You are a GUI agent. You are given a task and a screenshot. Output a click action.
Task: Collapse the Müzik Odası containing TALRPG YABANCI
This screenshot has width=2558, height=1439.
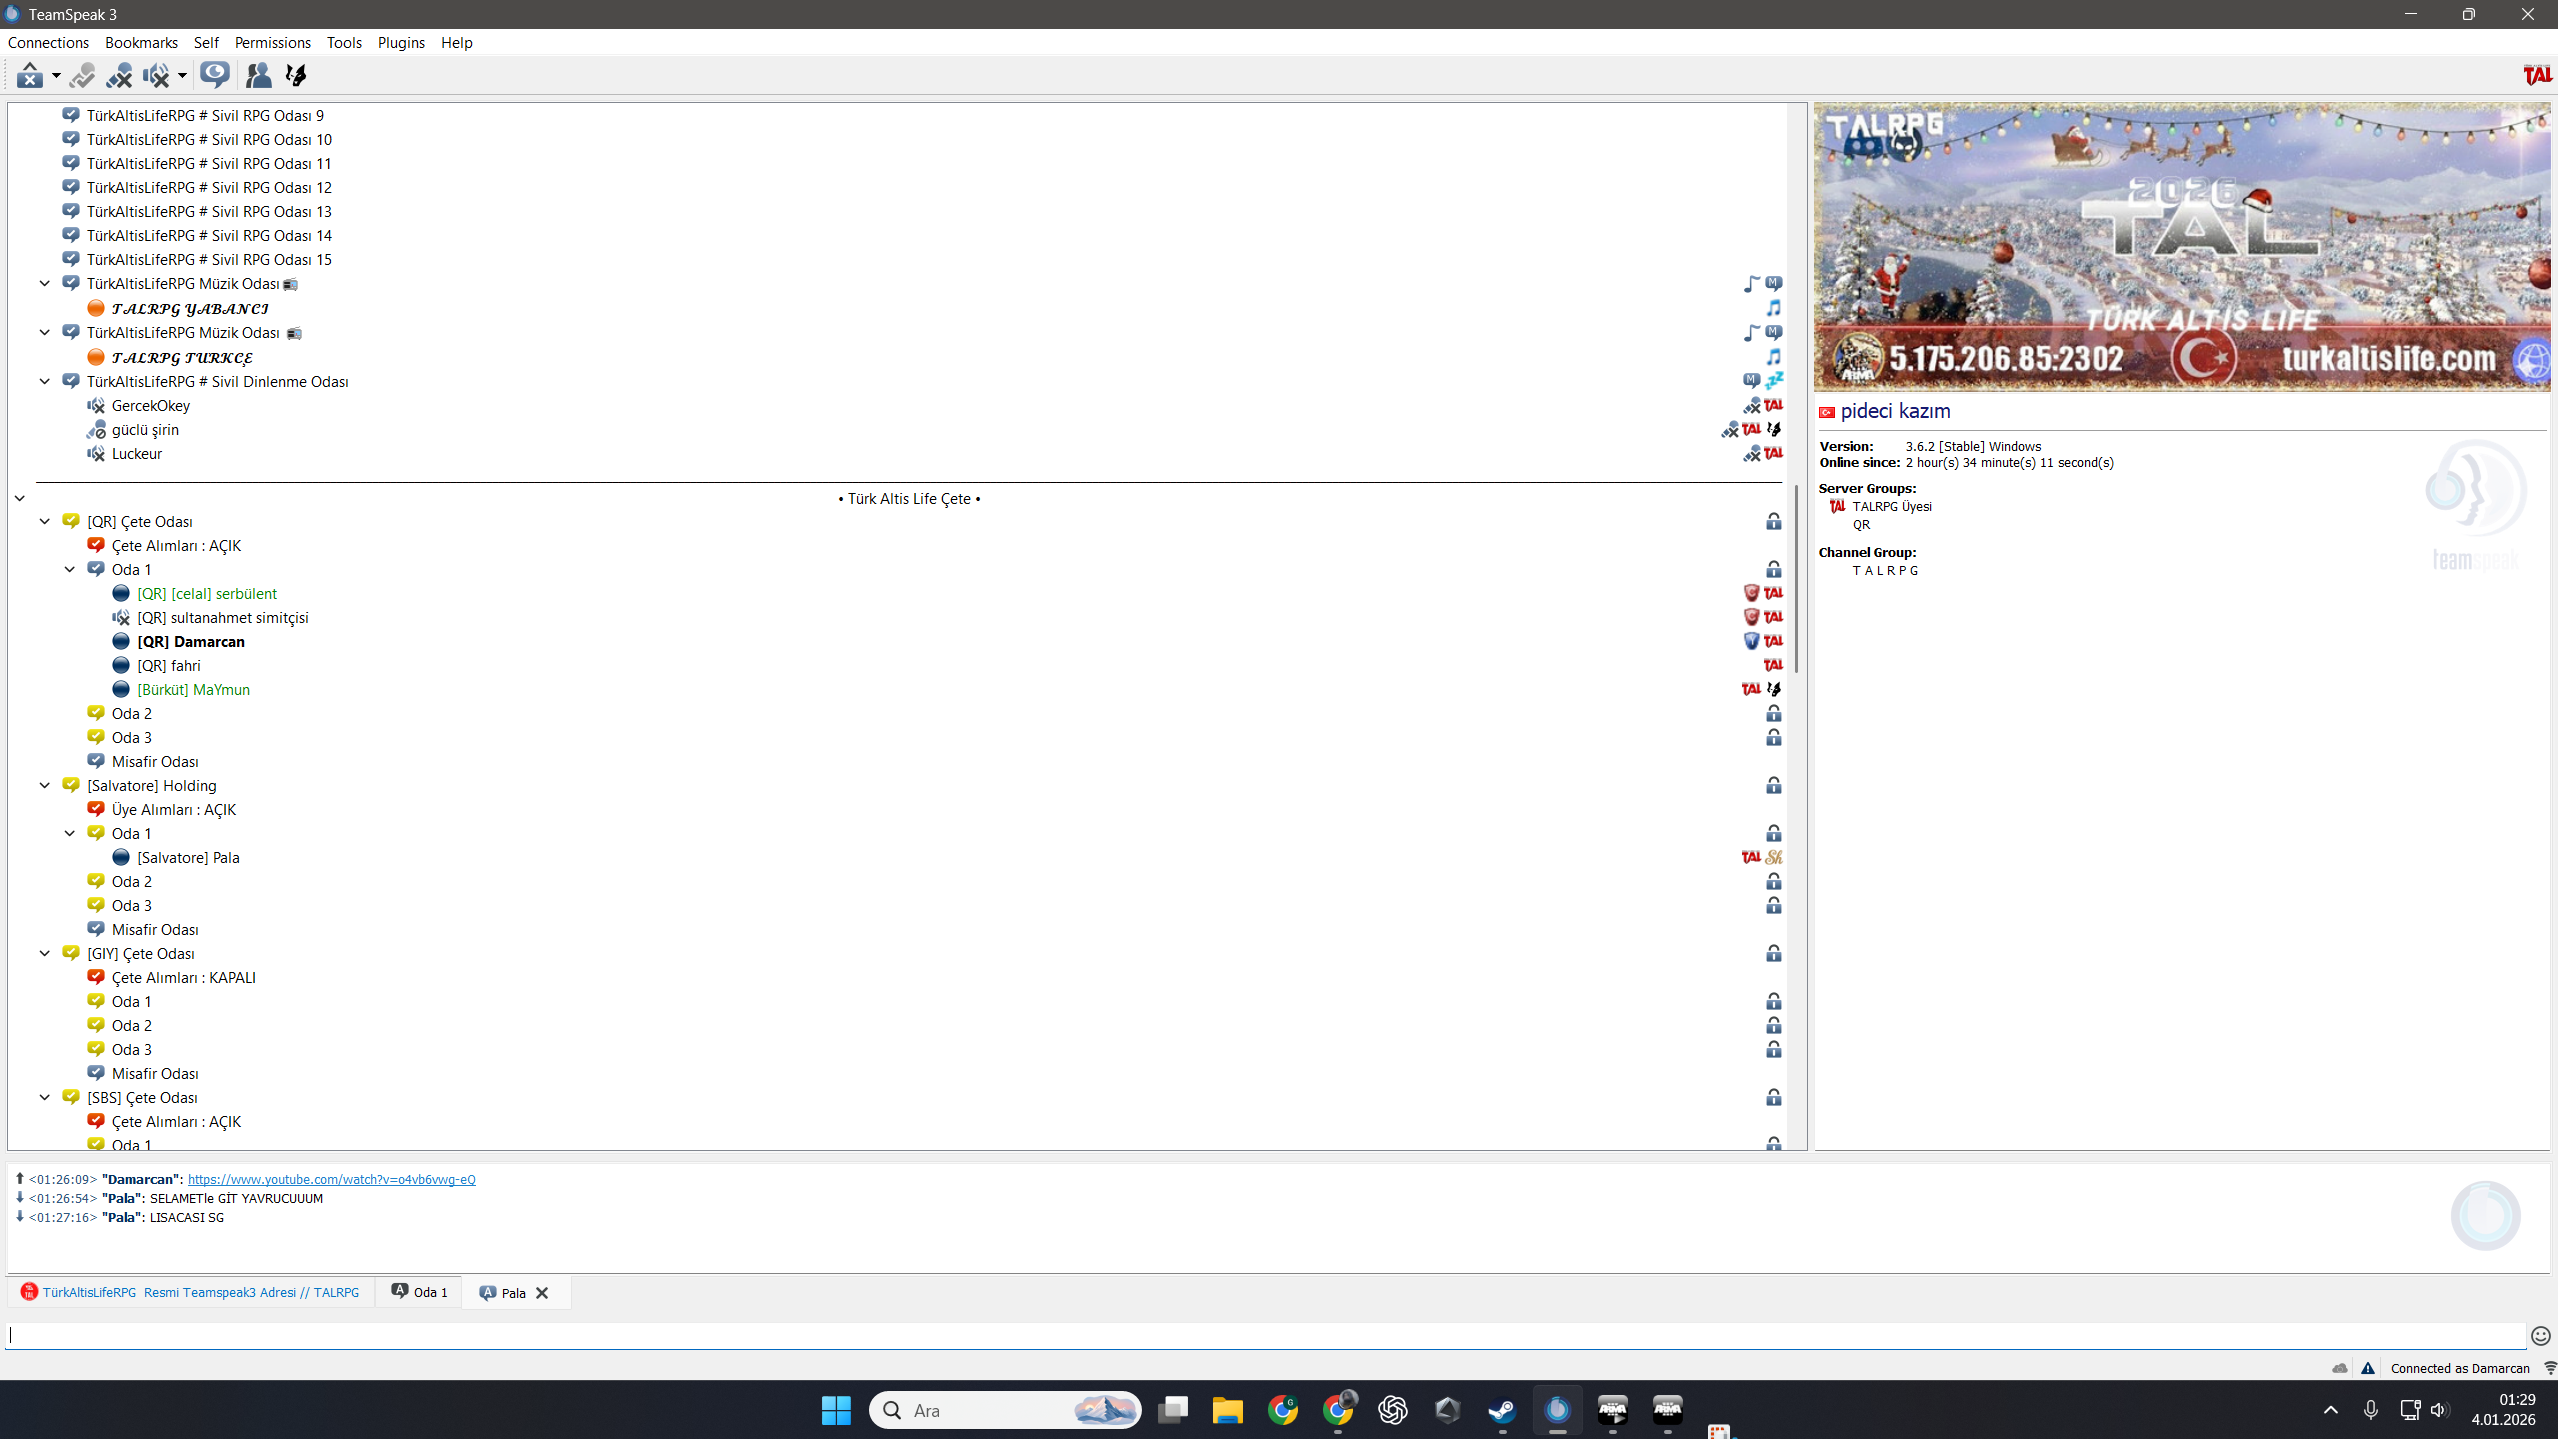(45, 283)
